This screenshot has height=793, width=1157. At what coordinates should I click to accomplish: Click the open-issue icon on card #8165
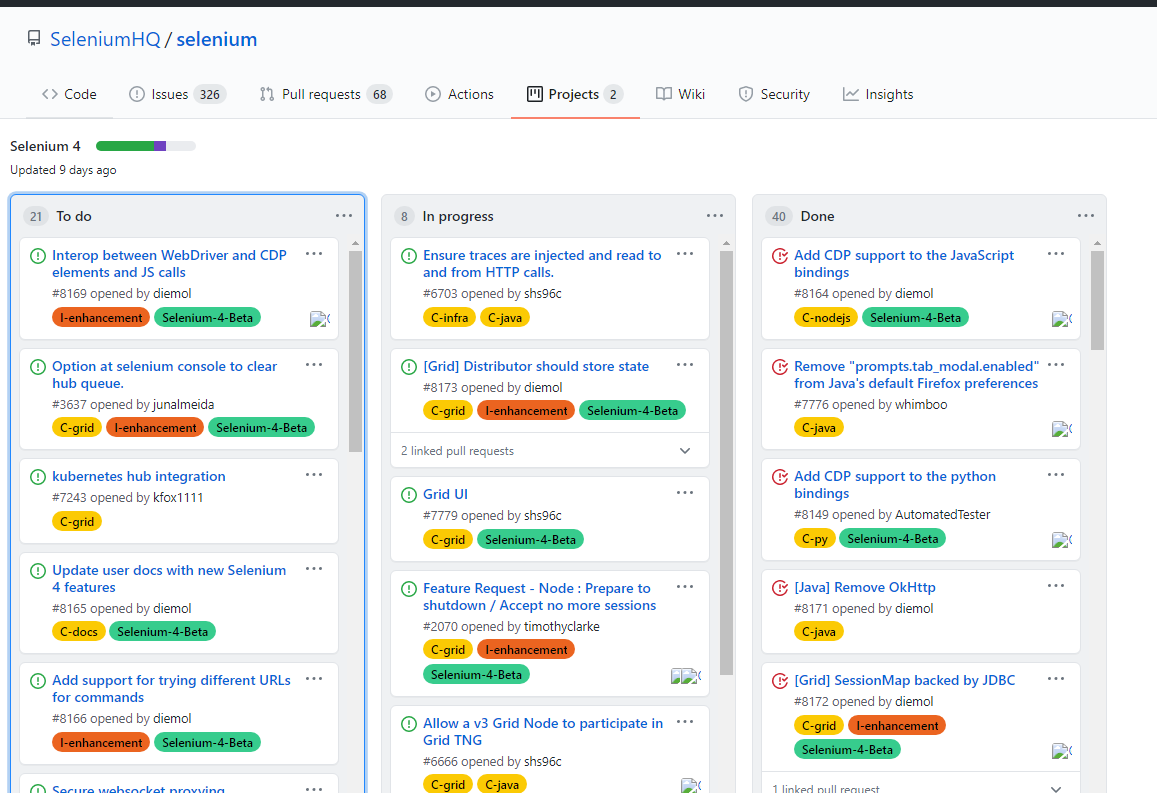coord(38,570)
